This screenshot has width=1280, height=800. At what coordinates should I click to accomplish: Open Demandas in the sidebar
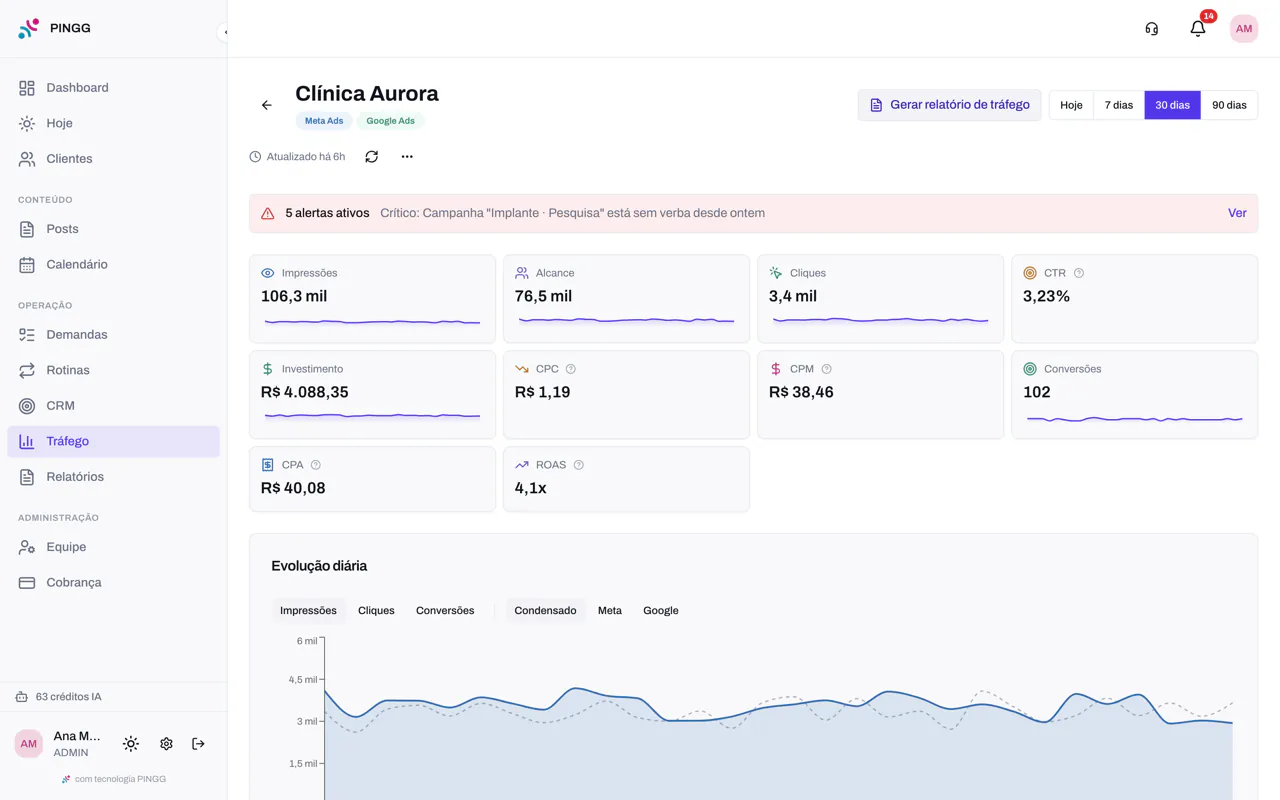point(114,335)
